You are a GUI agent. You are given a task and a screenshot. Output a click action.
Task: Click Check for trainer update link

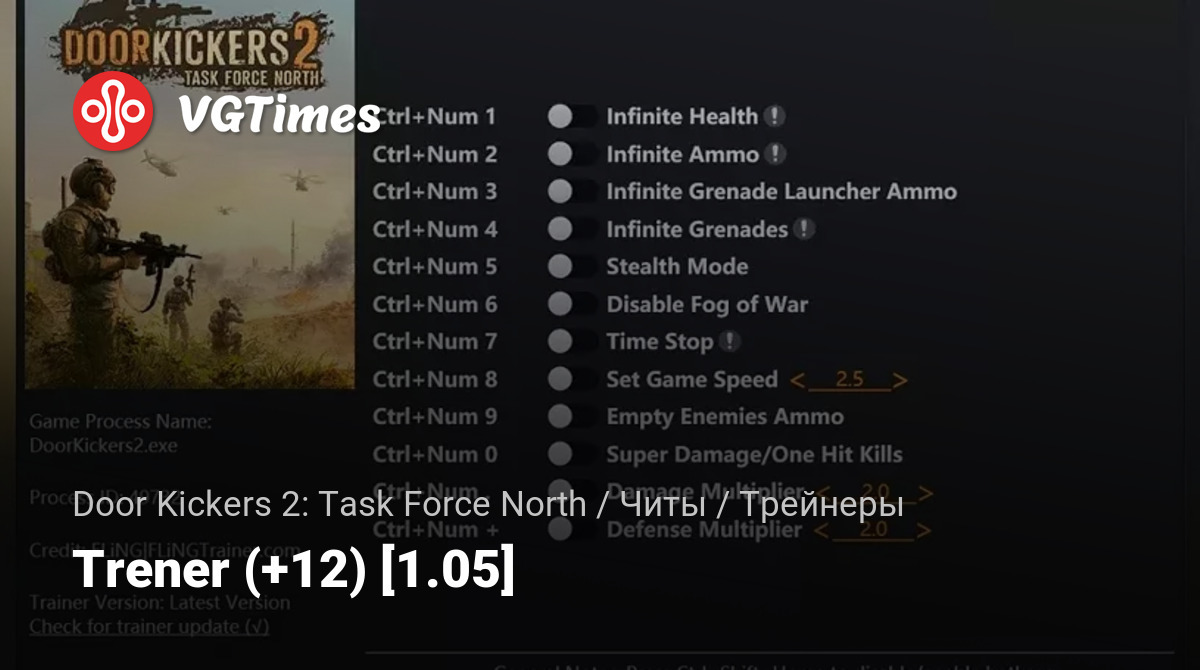[x=149, y=627]
